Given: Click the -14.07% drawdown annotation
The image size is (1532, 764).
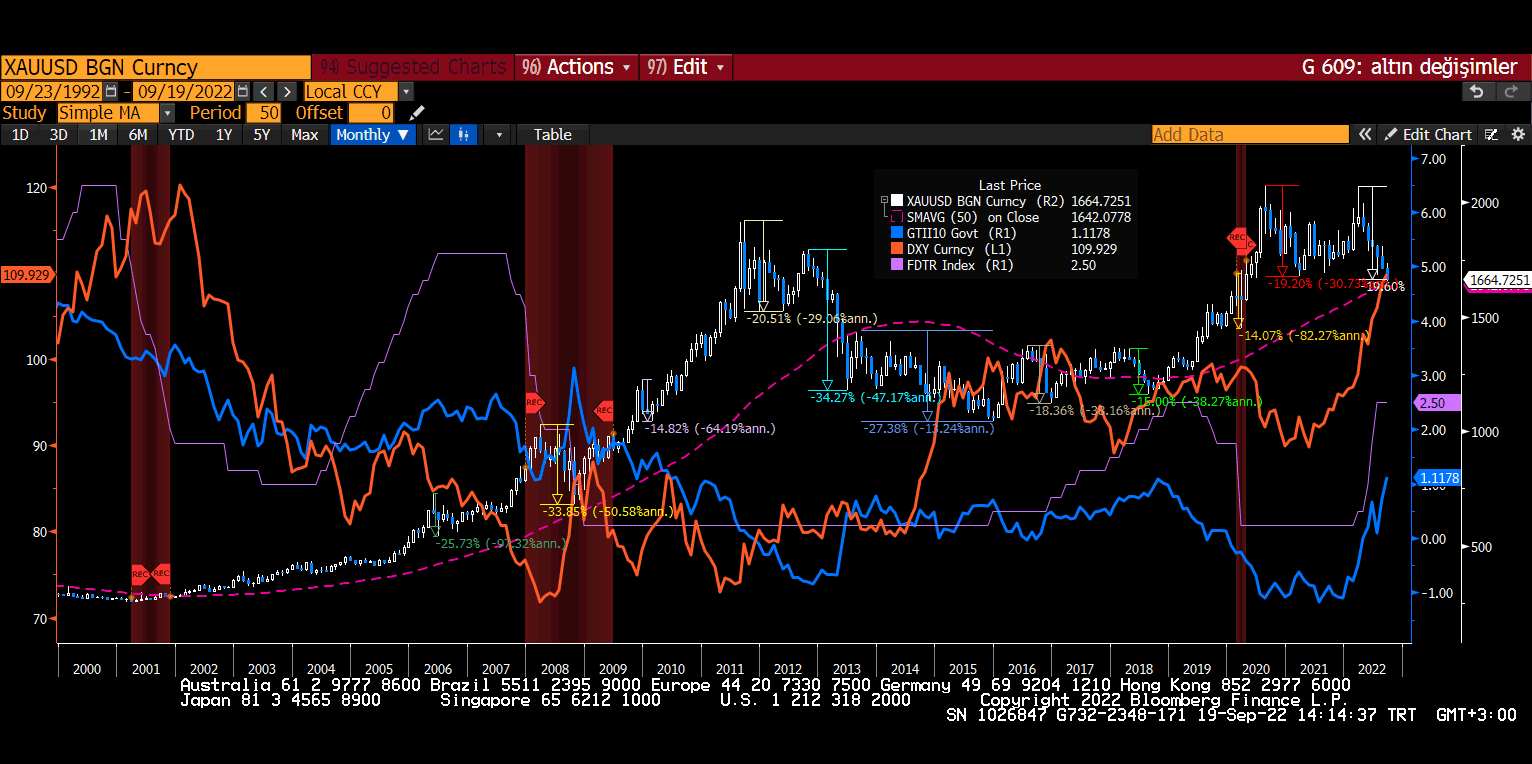Looking at the screenshot, I should (1306, 335).
